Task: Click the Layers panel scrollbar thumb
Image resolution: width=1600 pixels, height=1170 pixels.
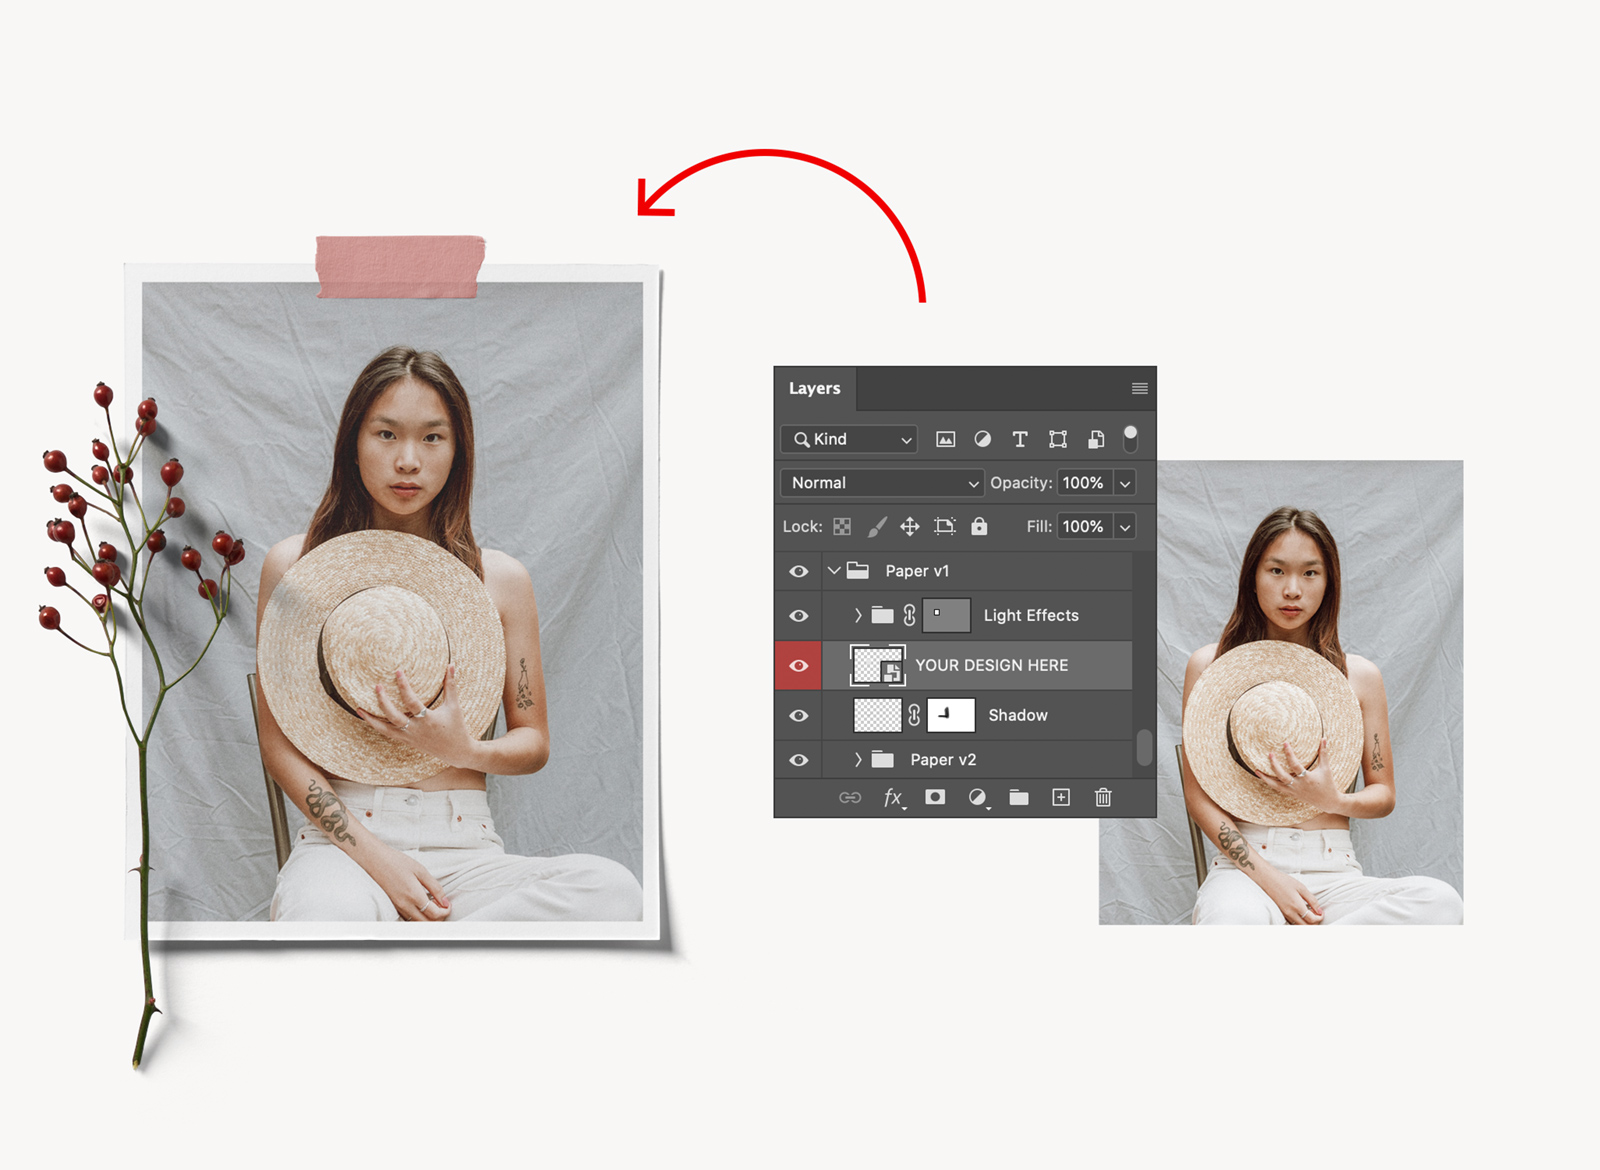Action: click(1144, 747)
